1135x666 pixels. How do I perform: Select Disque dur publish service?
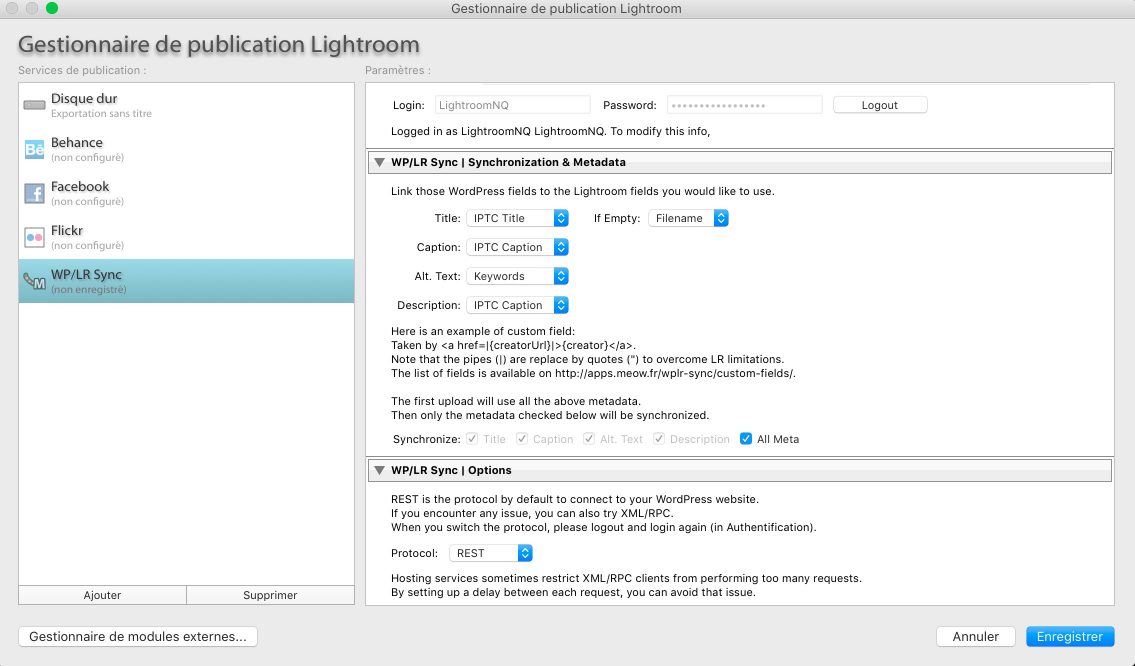(x=186, y=105)
